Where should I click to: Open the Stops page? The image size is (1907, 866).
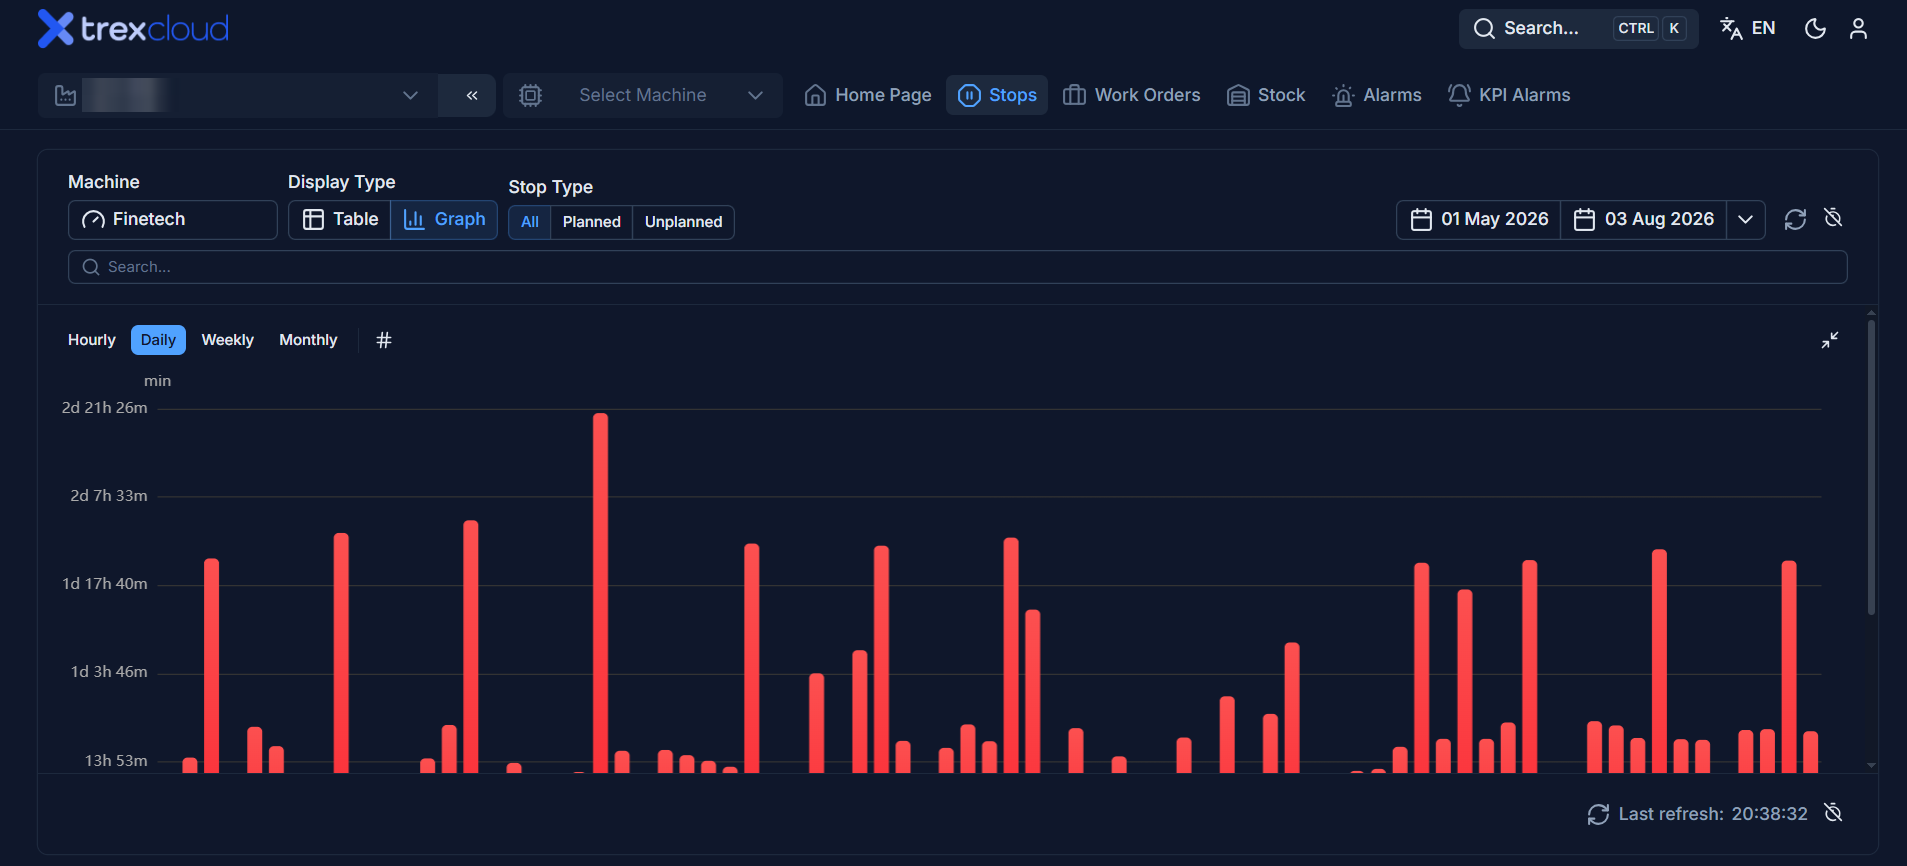997,95
